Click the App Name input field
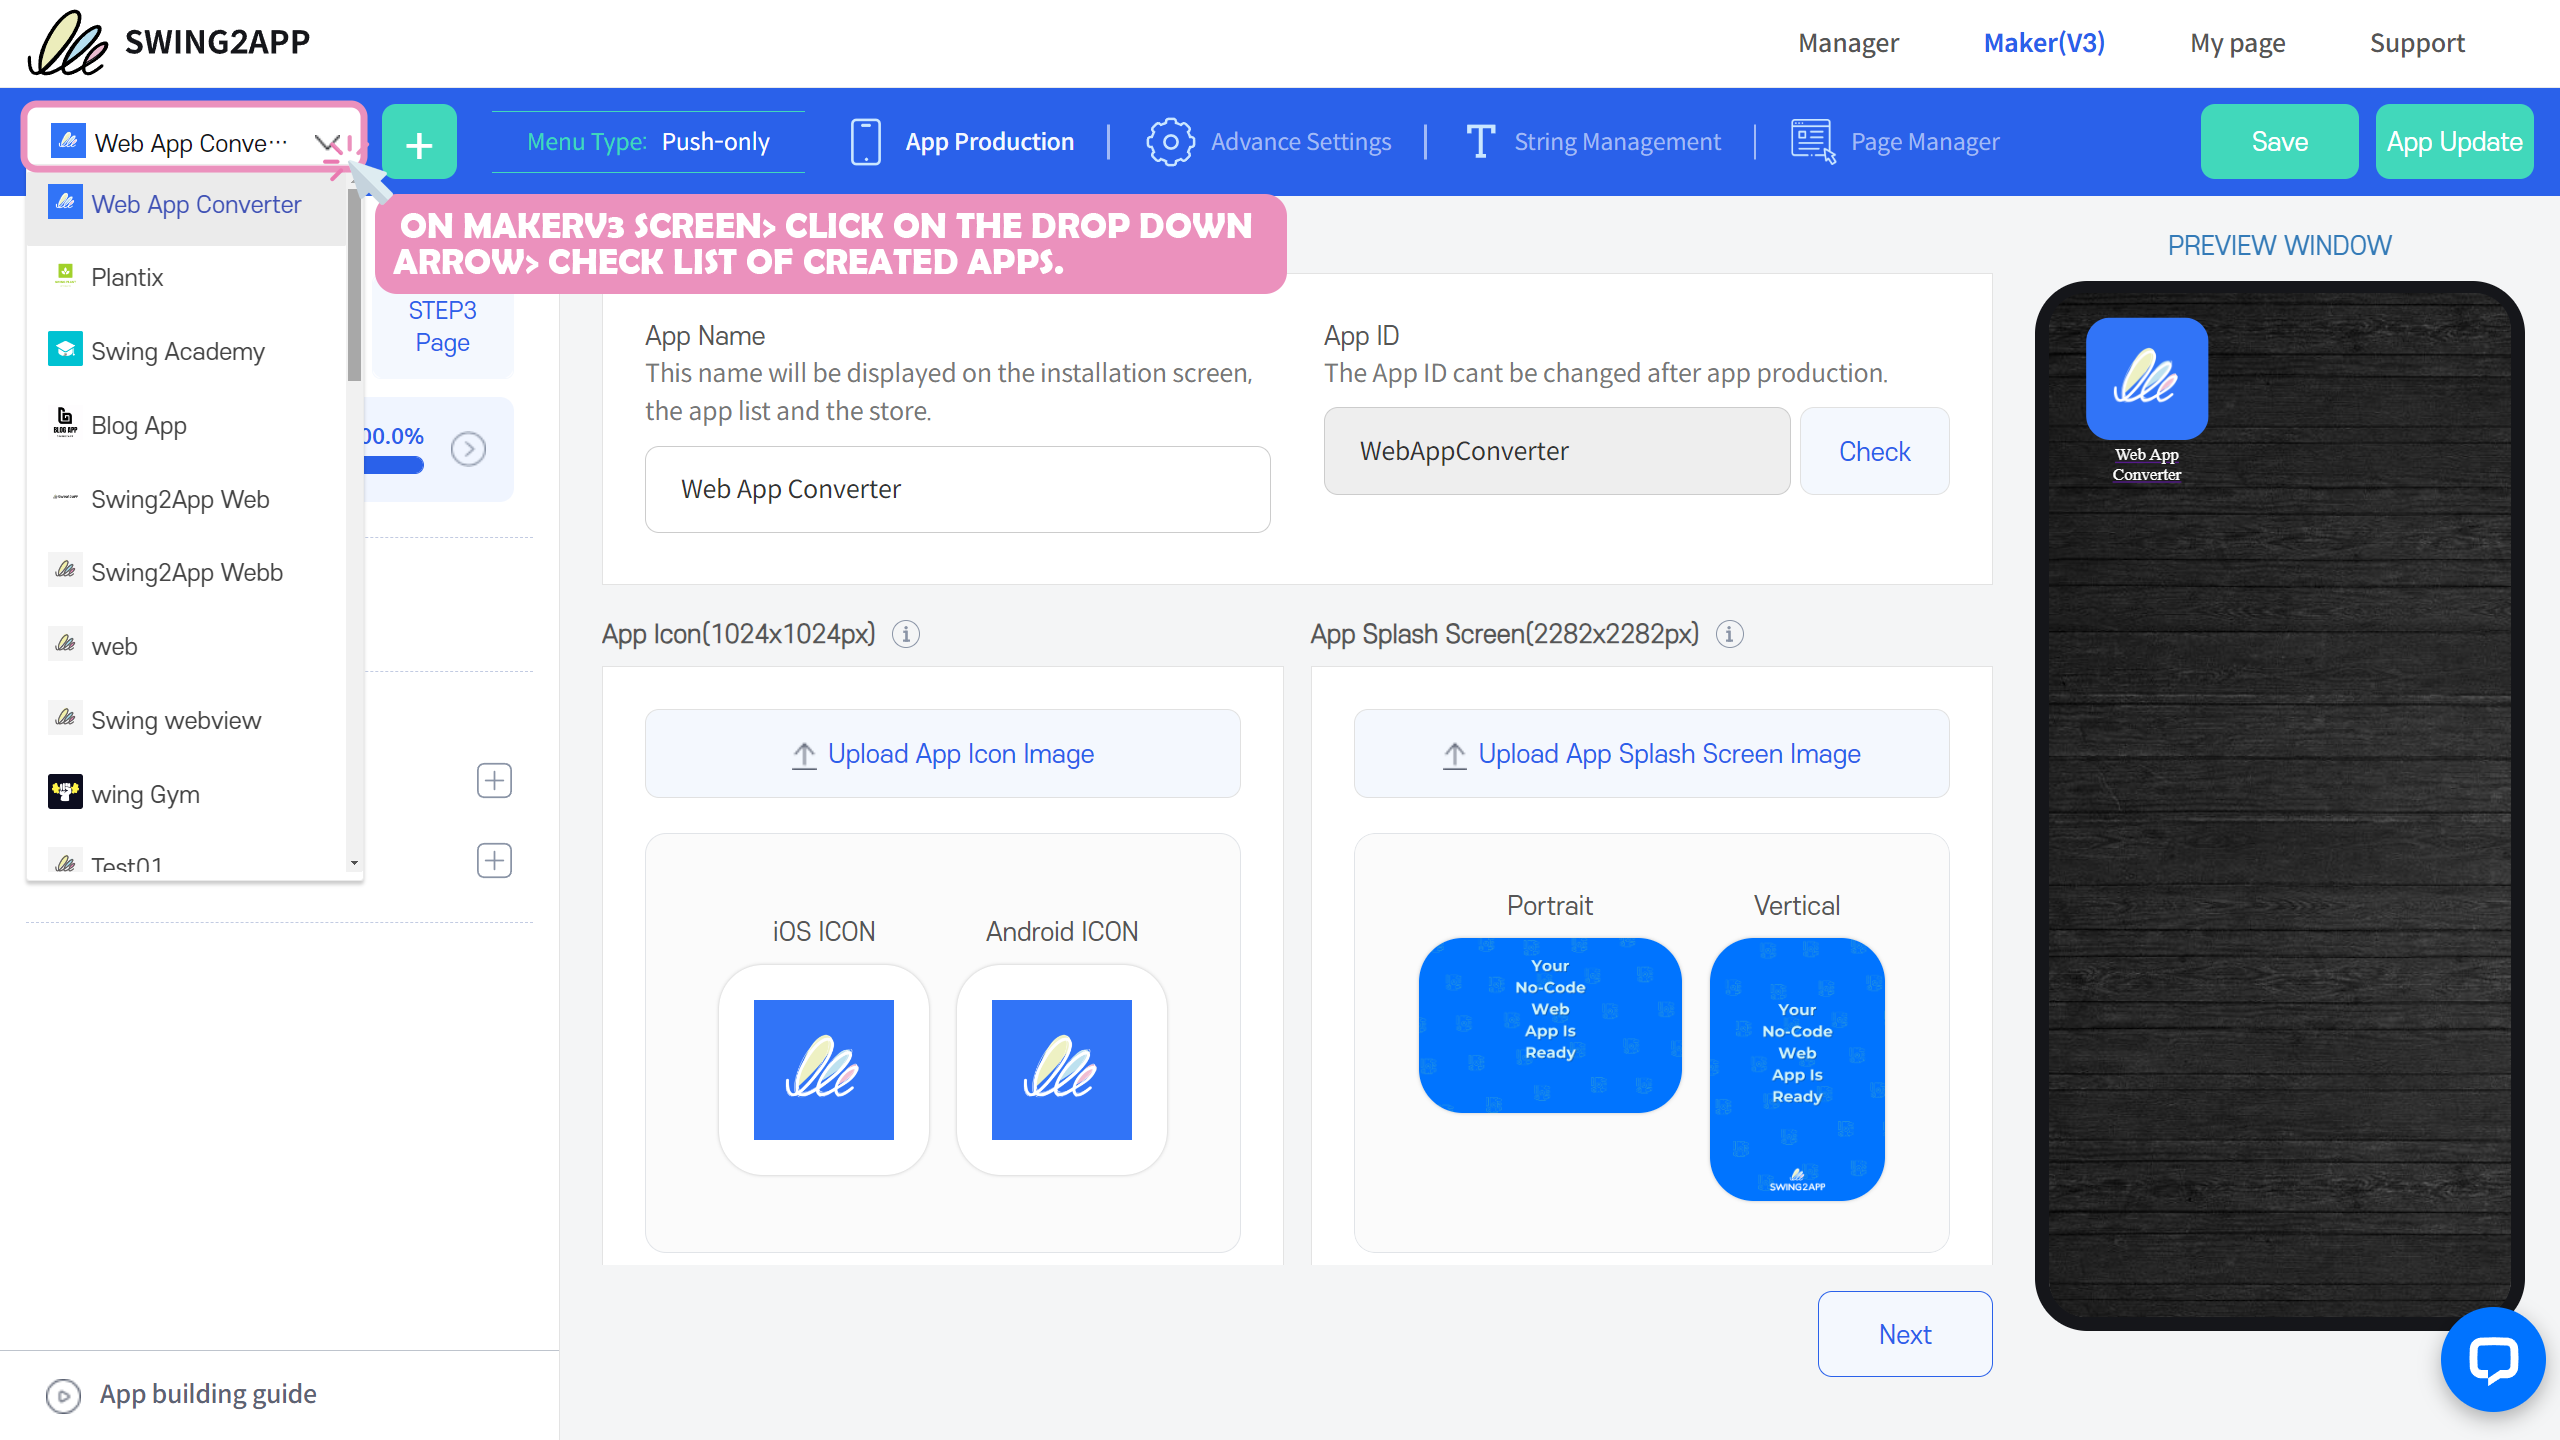This screenshot has height=1440, width=2560. (x=957, y=489)
